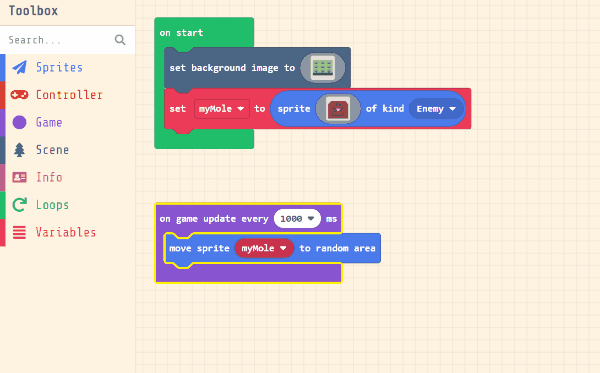Screen dimensions: 600x373
Task: Open the Sprites category label
Action: point(59,67)
